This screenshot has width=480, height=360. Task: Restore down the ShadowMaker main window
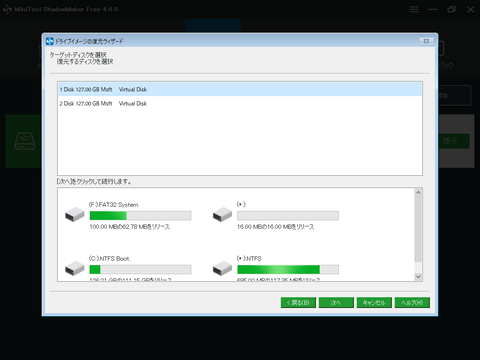(451, 9)
